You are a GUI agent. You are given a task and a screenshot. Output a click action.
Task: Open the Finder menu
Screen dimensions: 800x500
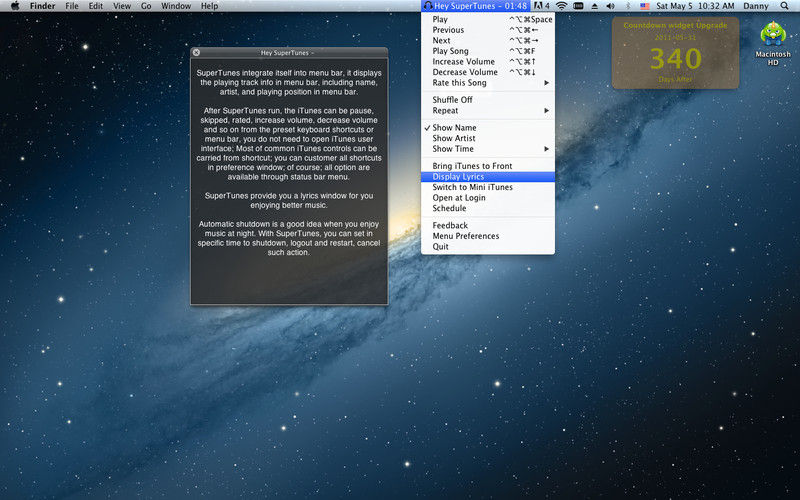42,6
